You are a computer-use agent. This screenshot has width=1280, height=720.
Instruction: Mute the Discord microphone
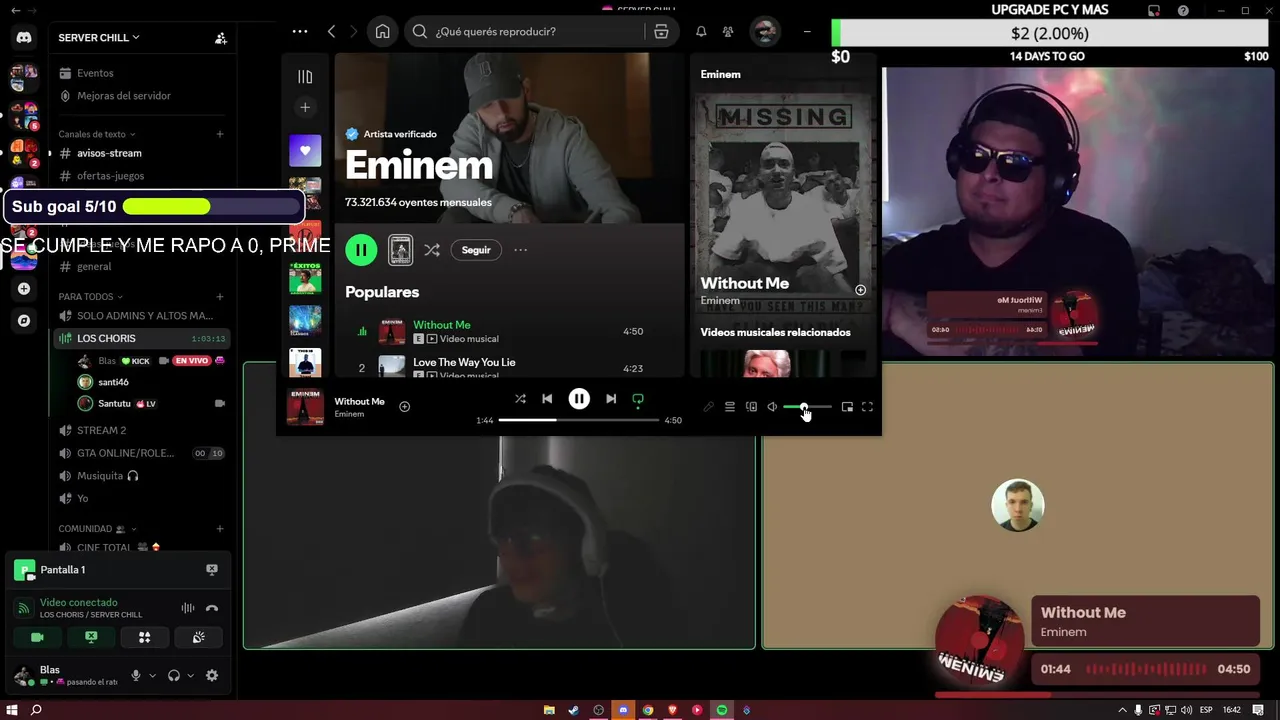pos(136,676)
